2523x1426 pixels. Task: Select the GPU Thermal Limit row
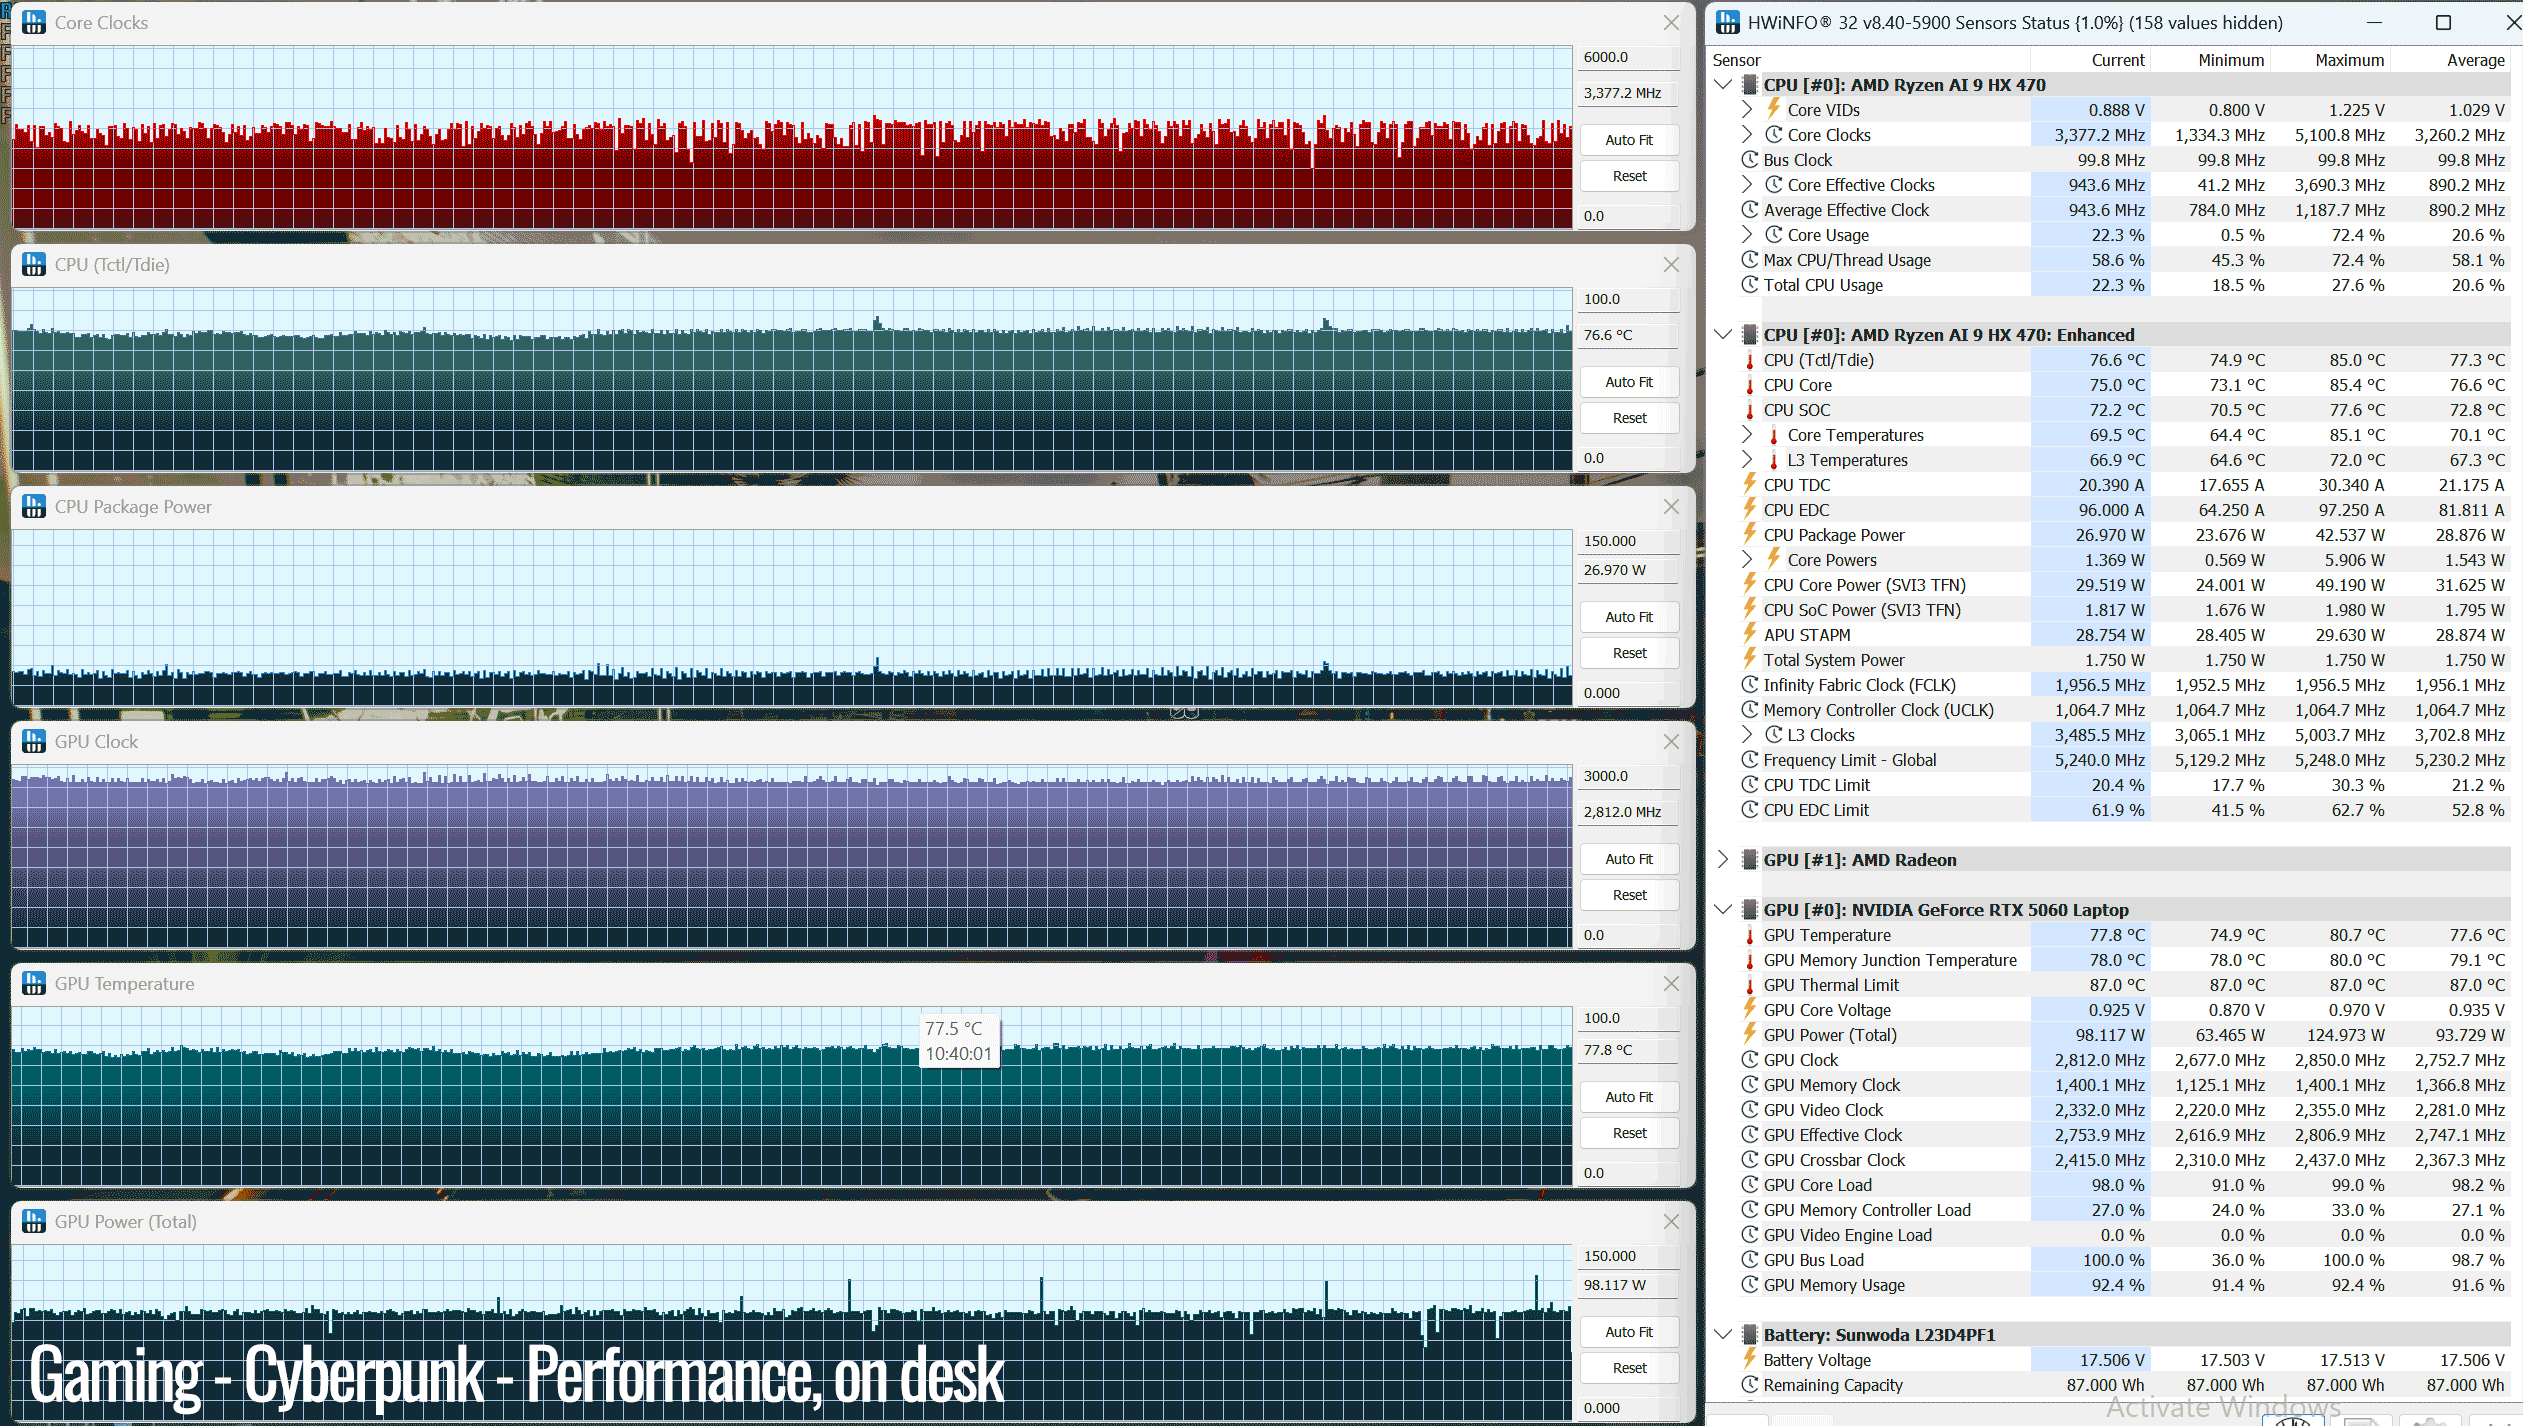point(2111,985)
